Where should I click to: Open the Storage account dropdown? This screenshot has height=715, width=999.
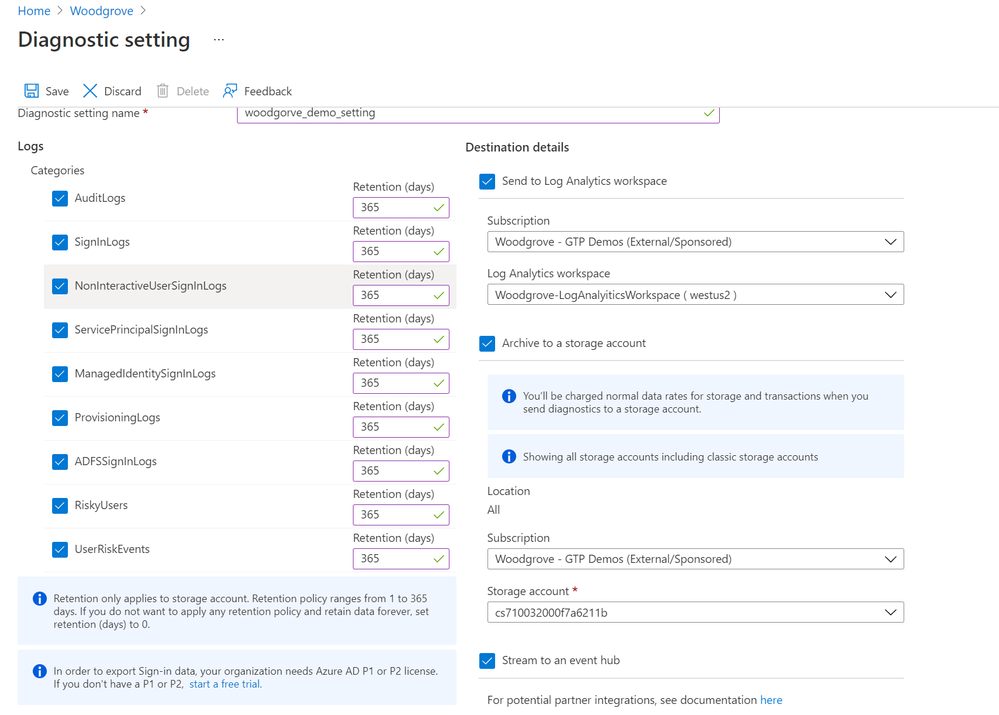coord(695,612)
